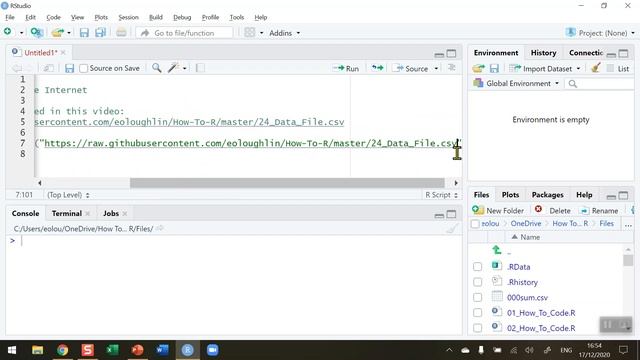
Task: Re-run previous code region icon
Action: [377, 68]
